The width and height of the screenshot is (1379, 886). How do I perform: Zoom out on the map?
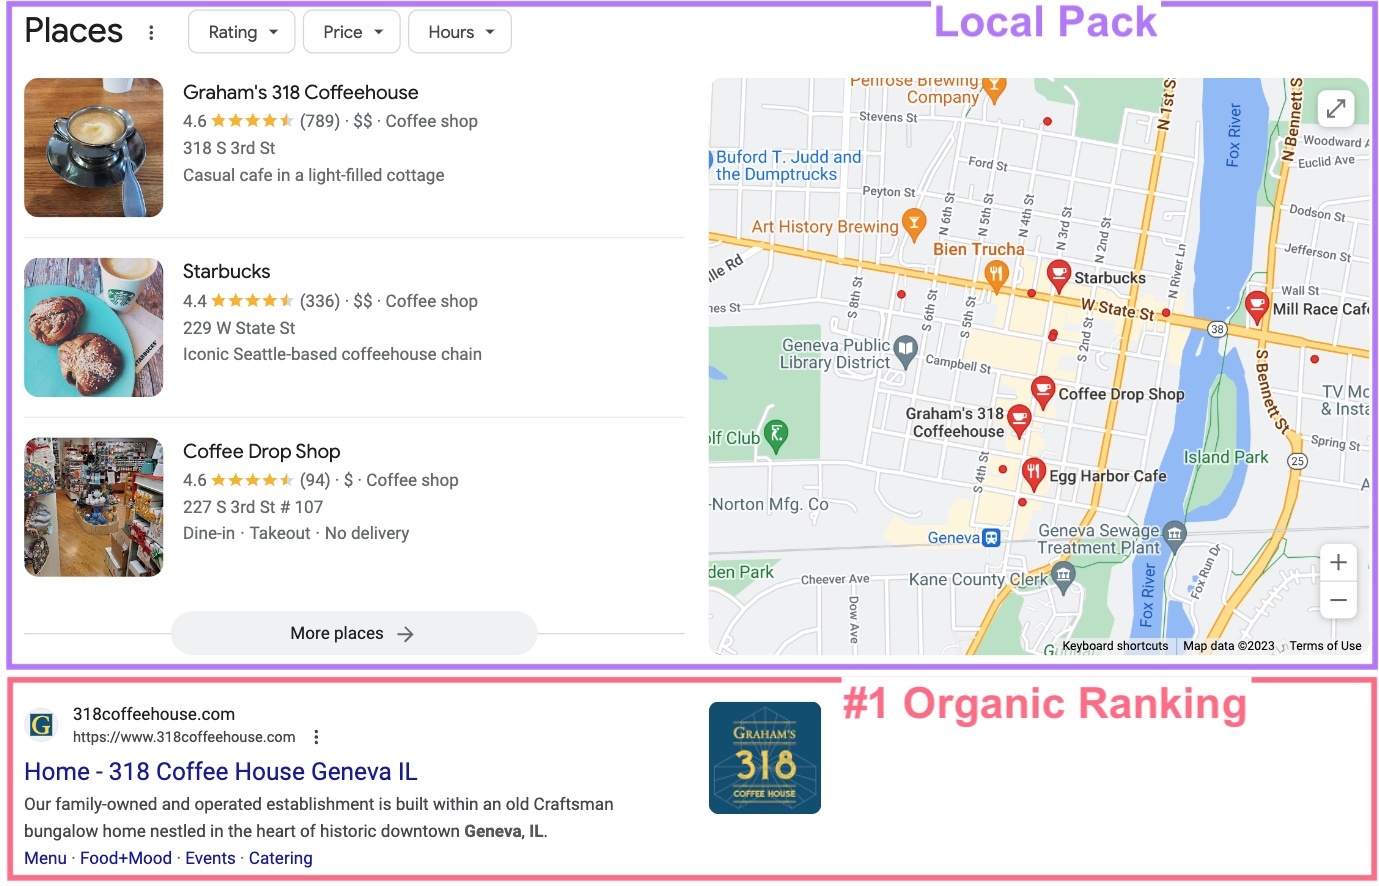(x=1338, y=601)
